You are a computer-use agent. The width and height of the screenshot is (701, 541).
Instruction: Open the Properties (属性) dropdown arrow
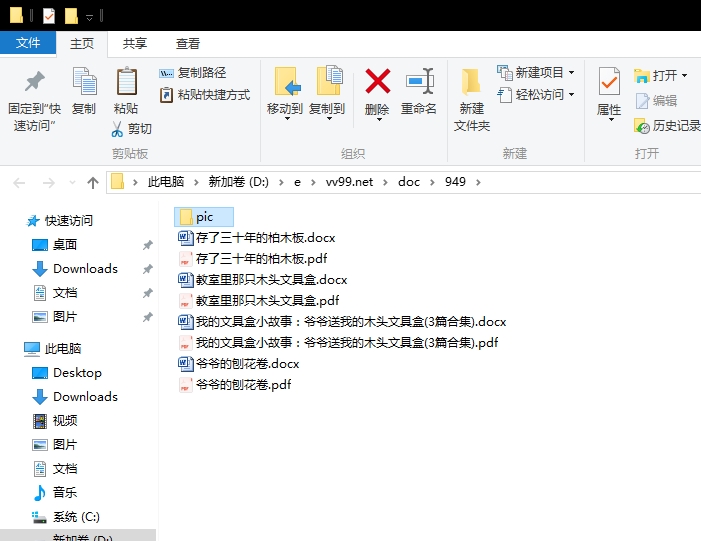(x=611, y=119)
